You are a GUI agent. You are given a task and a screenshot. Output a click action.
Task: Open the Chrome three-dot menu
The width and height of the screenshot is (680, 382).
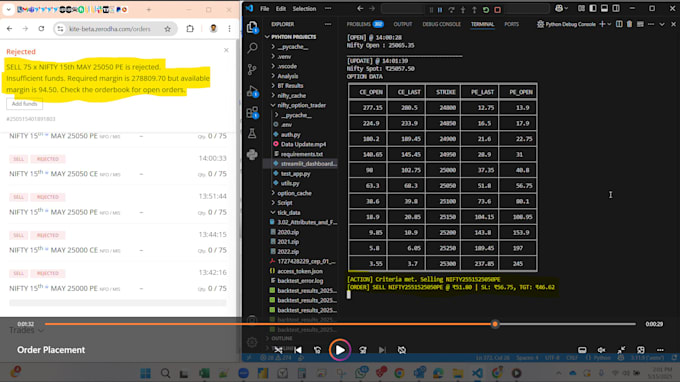click(229, 29)
